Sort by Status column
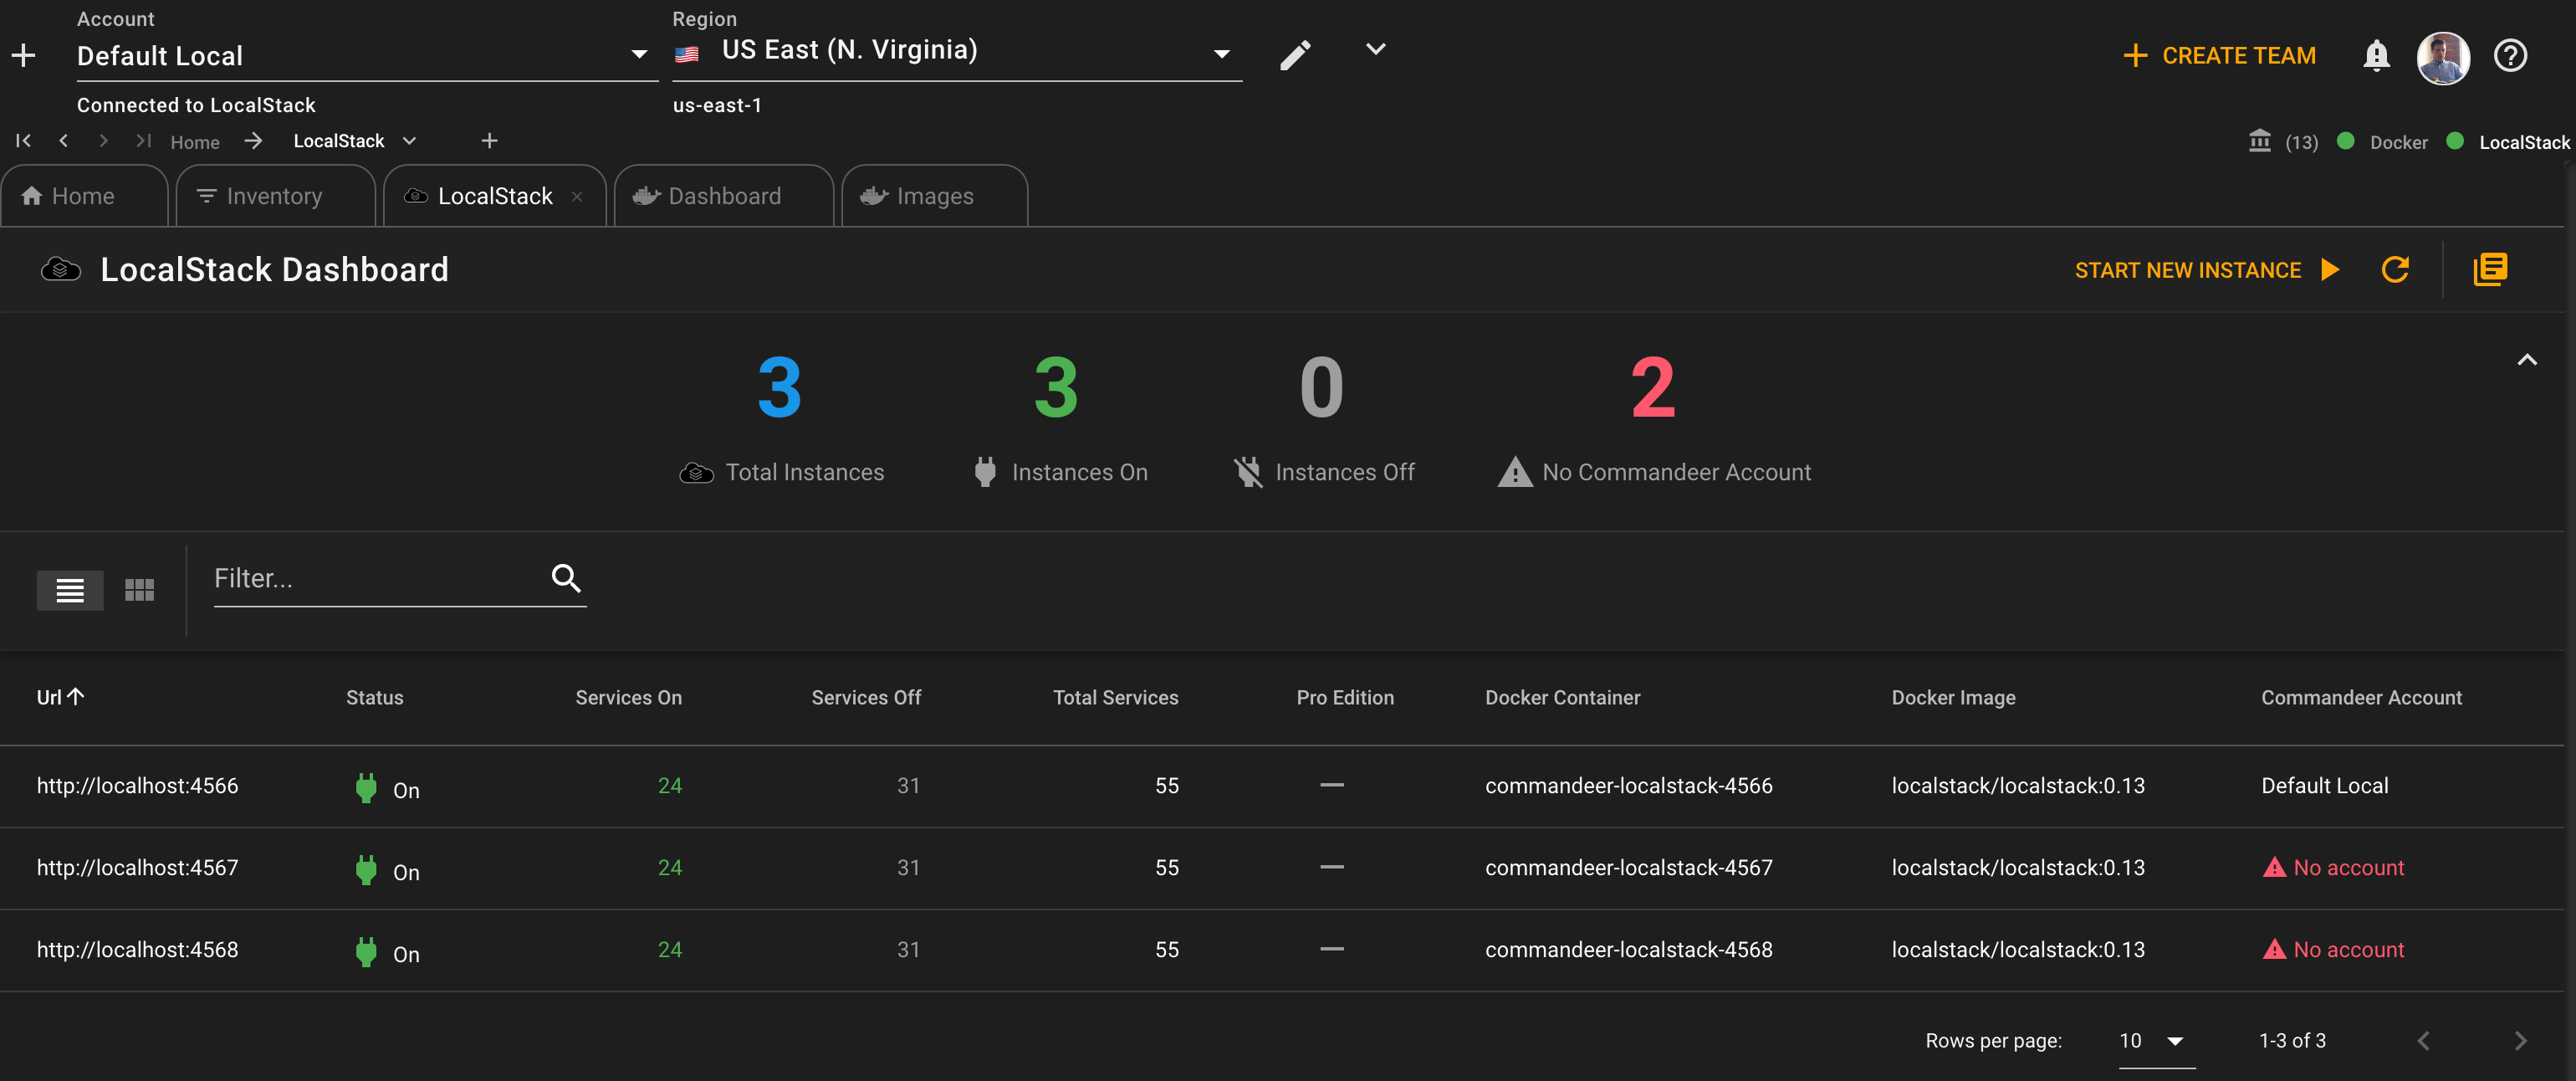The image size is (2576, 1081). 375,698
